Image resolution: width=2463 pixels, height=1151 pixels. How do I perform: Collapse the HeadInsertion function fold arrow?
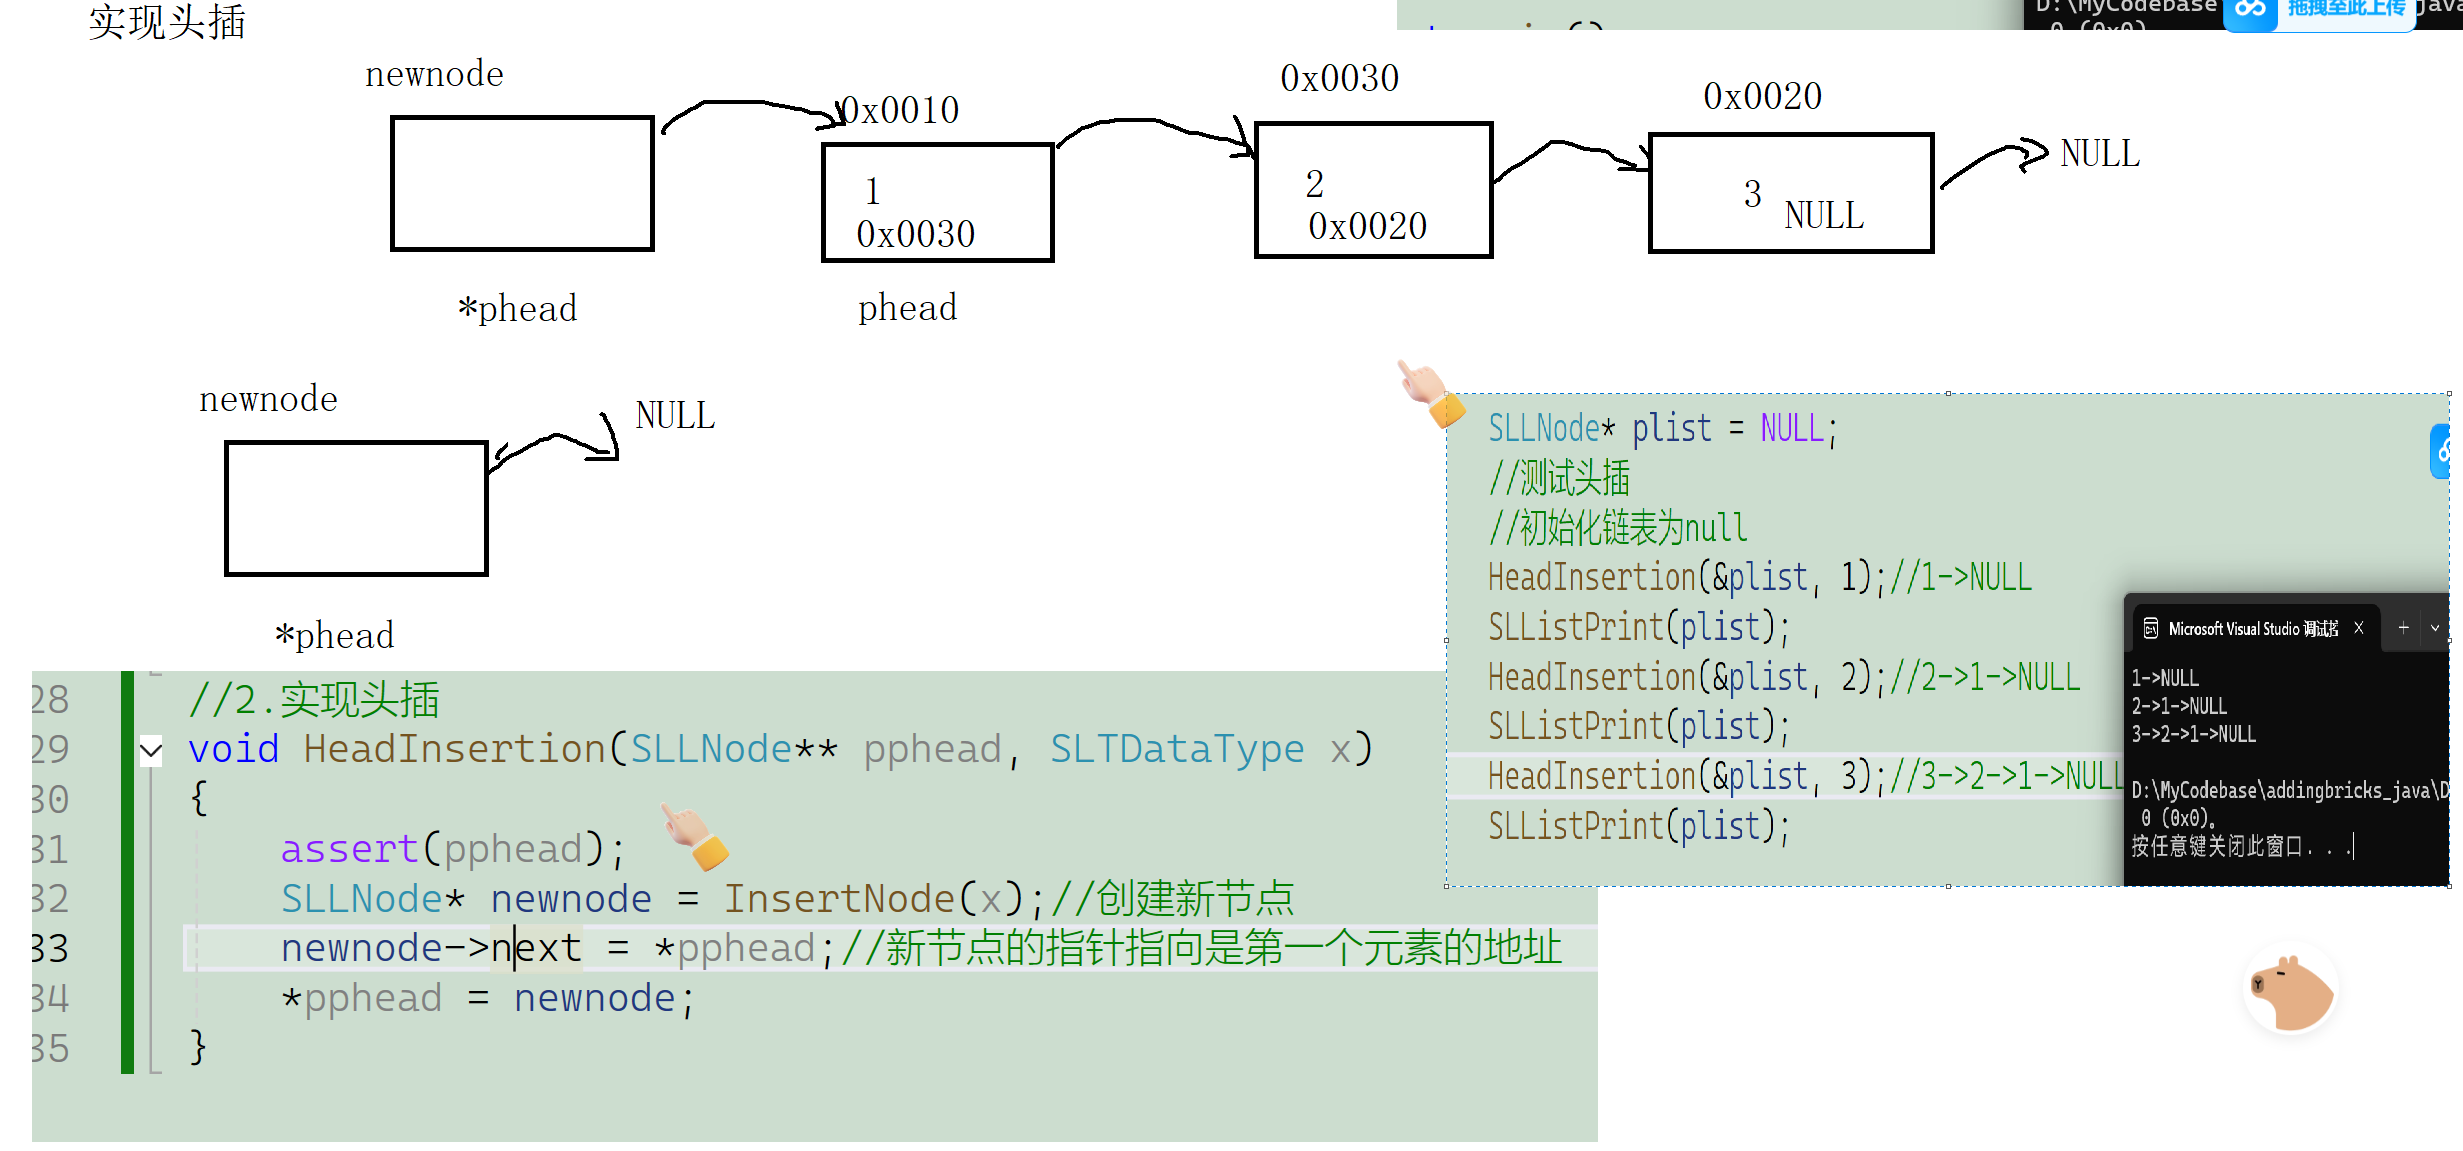click(x=151, y=749)
